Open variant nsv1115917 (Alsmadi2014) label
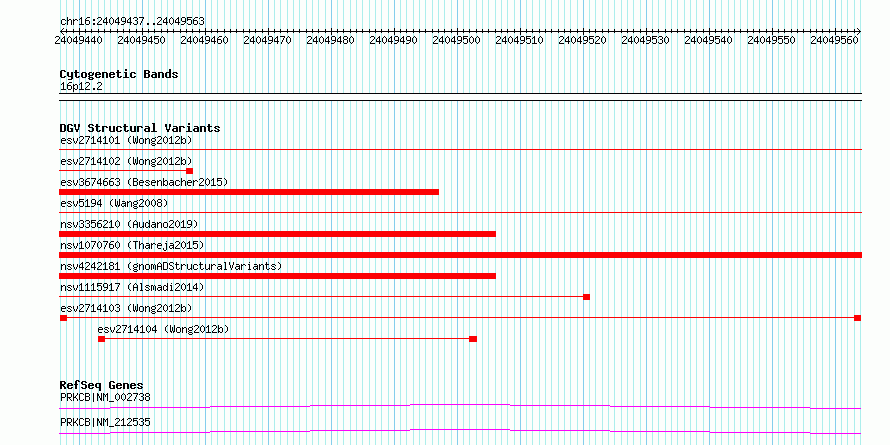This screenshot has width=890, height=445. click(132, 287)
